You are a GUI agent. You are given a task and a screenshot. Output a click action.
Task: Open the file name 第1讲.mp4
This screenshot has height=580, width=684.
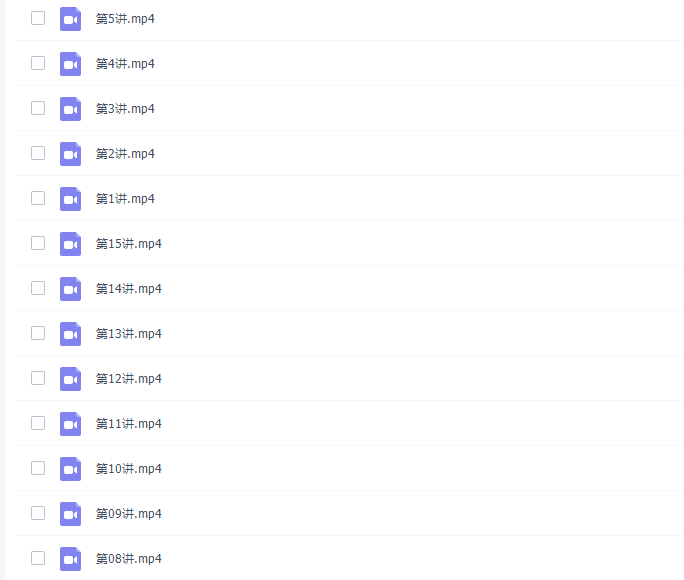click(x=125, y=199)
